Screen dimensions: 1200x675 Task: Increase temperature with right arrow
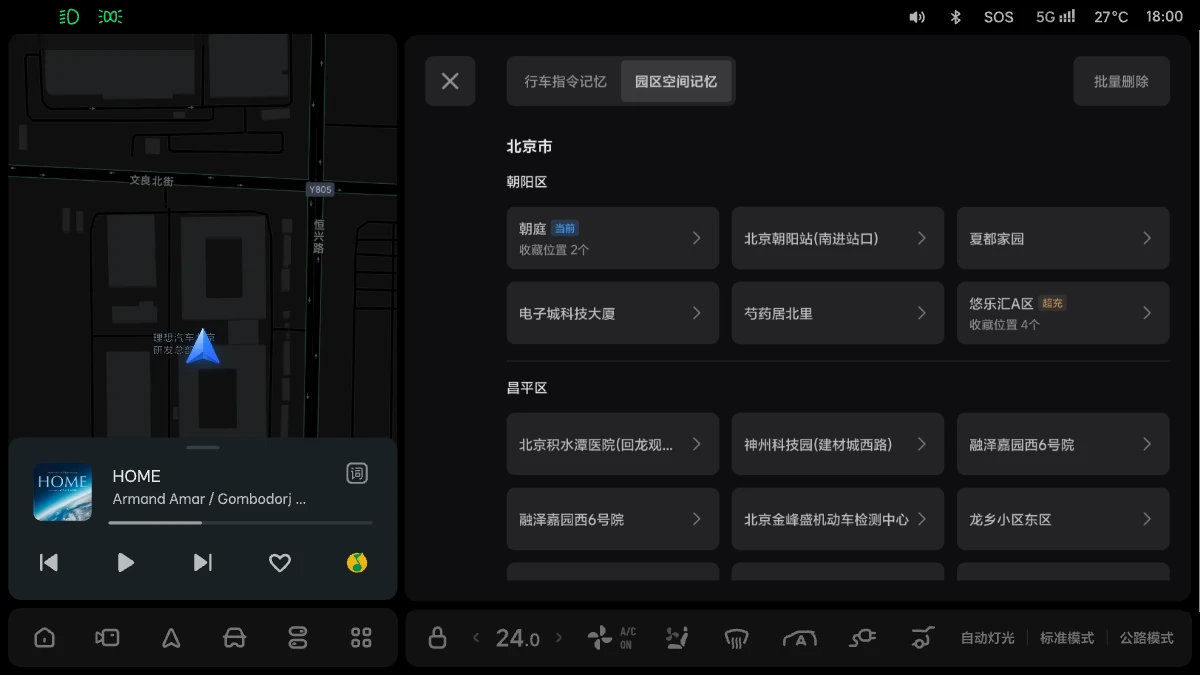[x=559, y=638]
